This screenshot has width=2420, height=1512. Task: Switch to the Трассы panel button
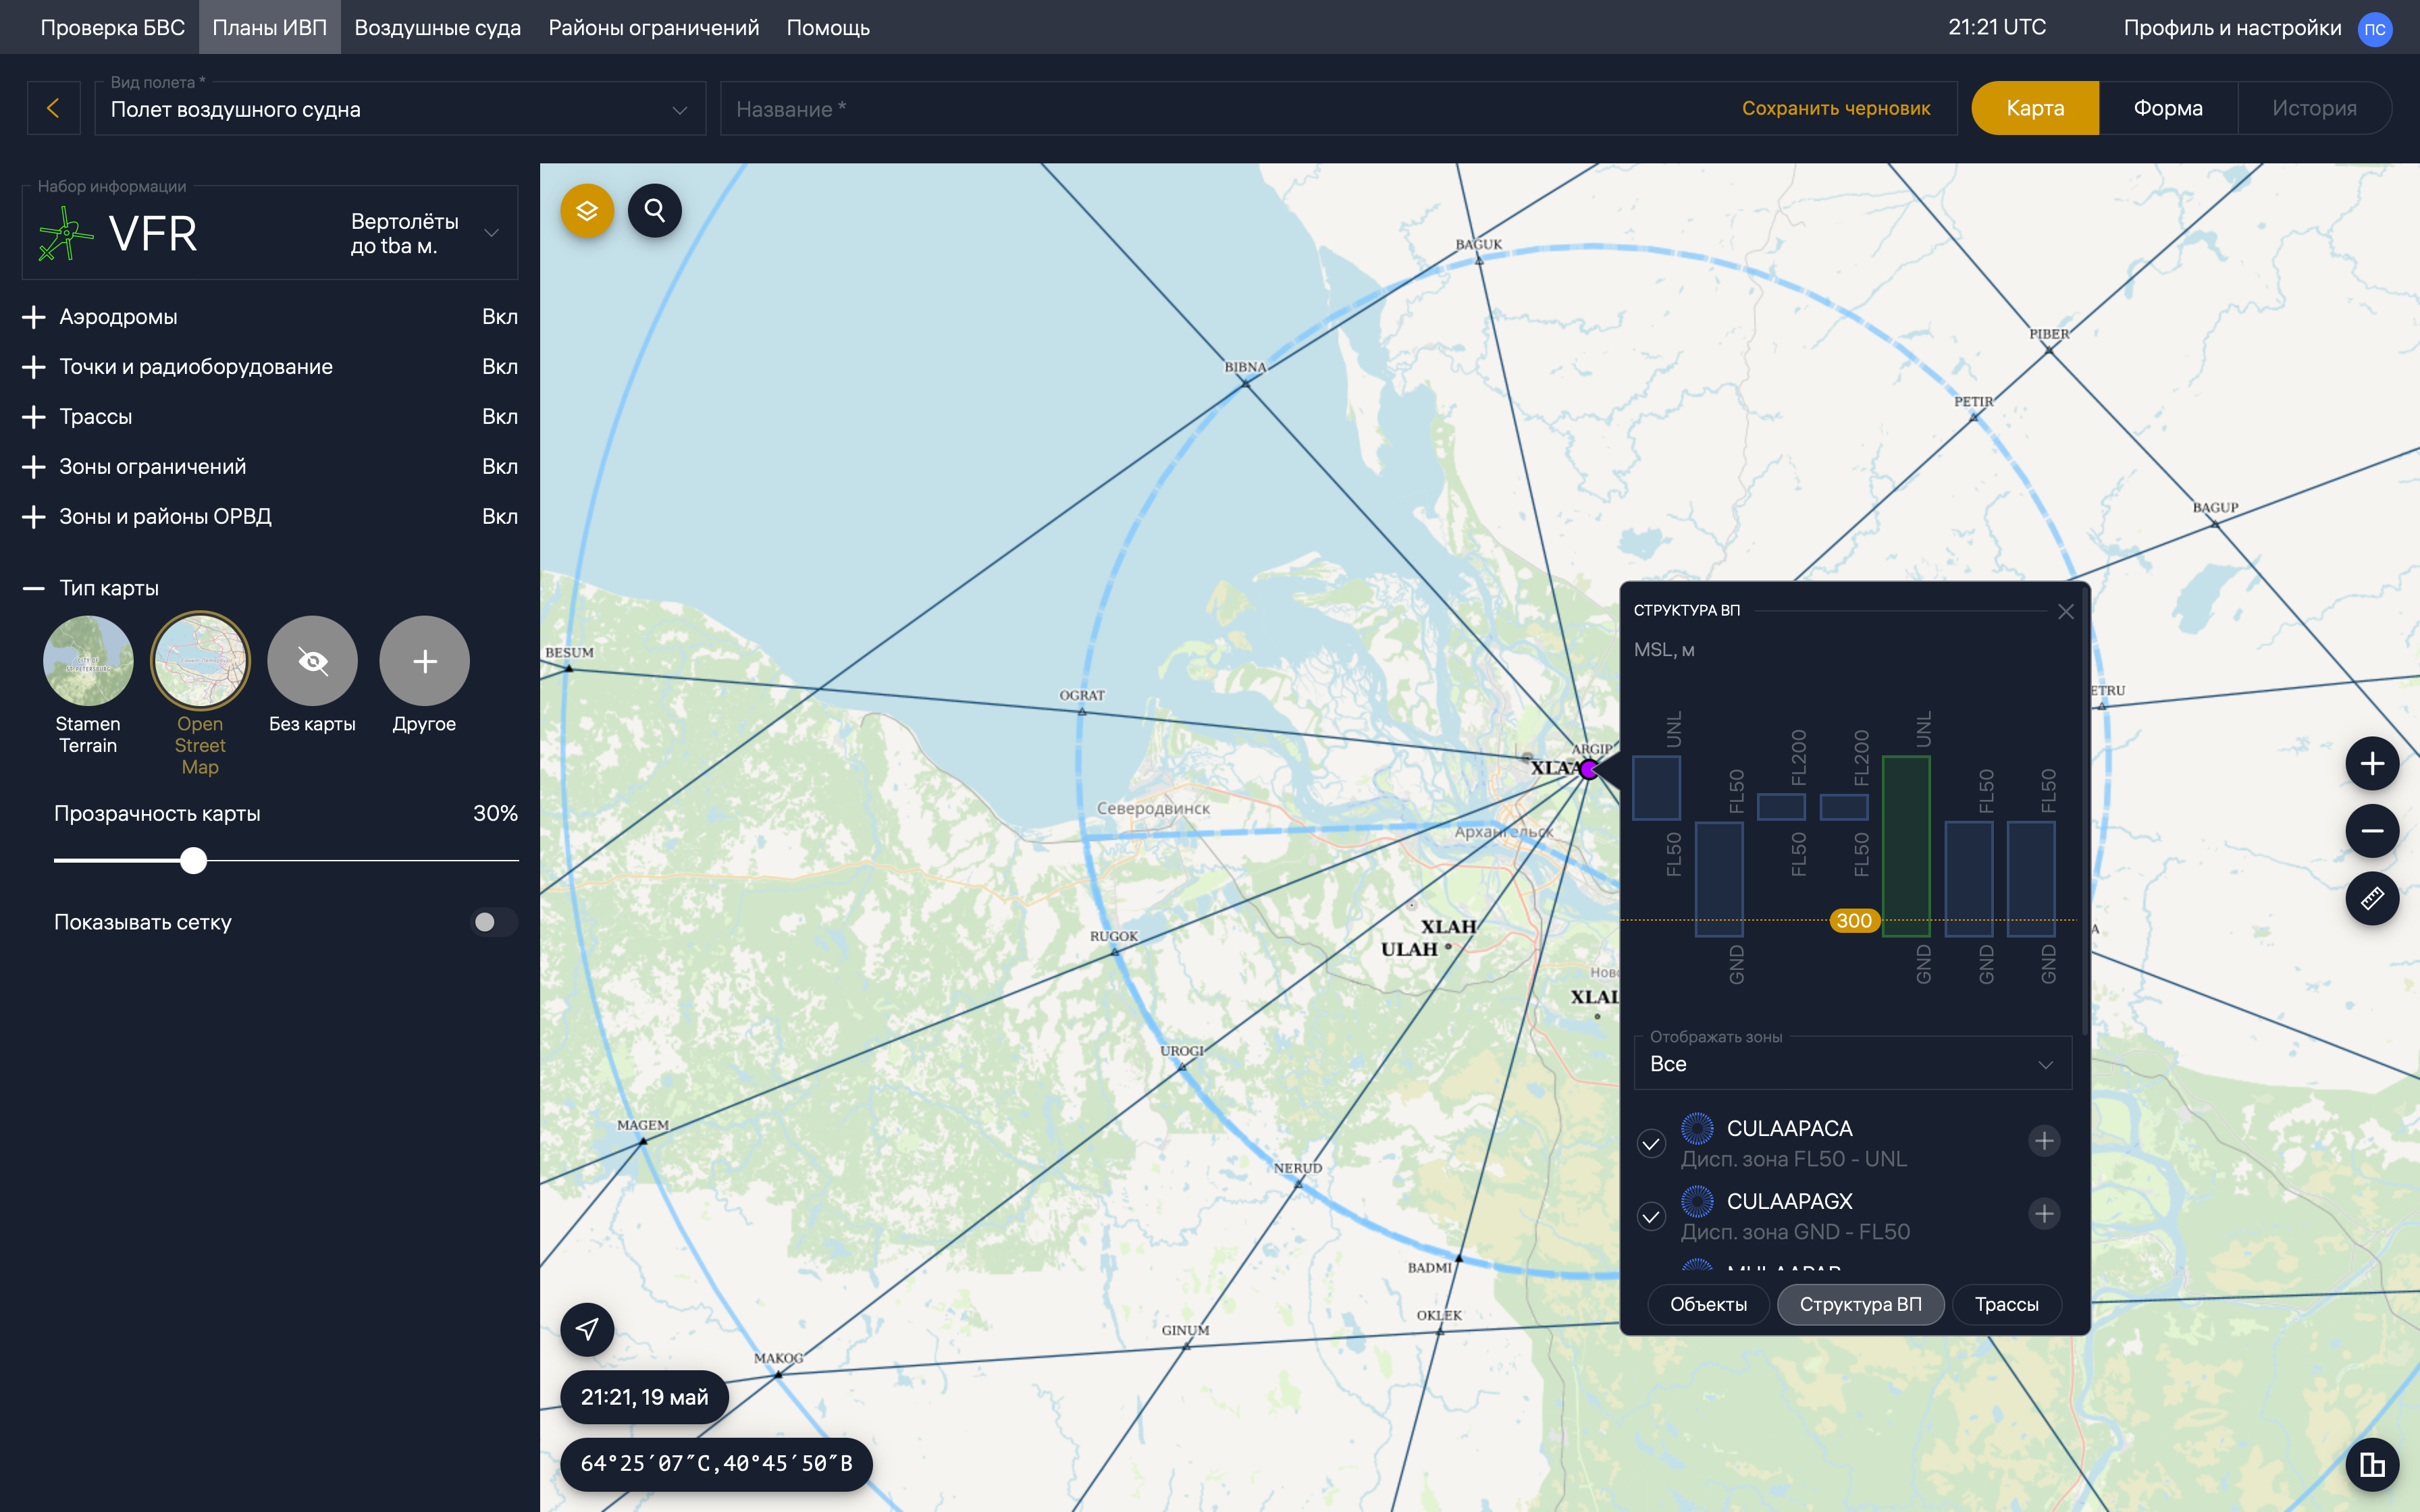coord(2006,1304)
